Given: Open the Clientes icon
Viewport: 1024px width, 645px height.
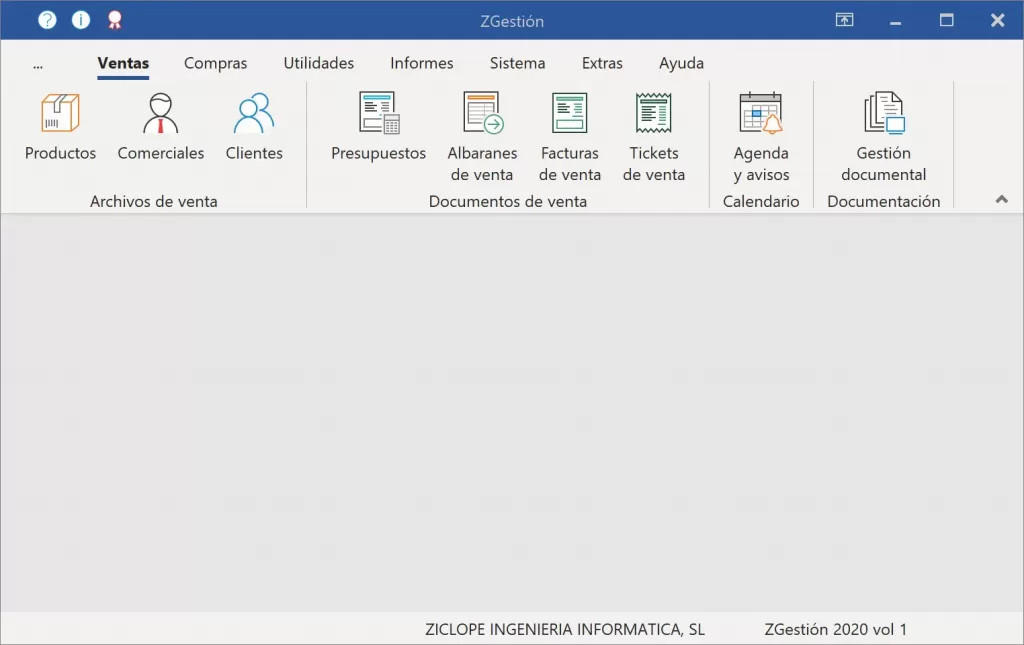Looking at the screenshot, I should (254, 113).
